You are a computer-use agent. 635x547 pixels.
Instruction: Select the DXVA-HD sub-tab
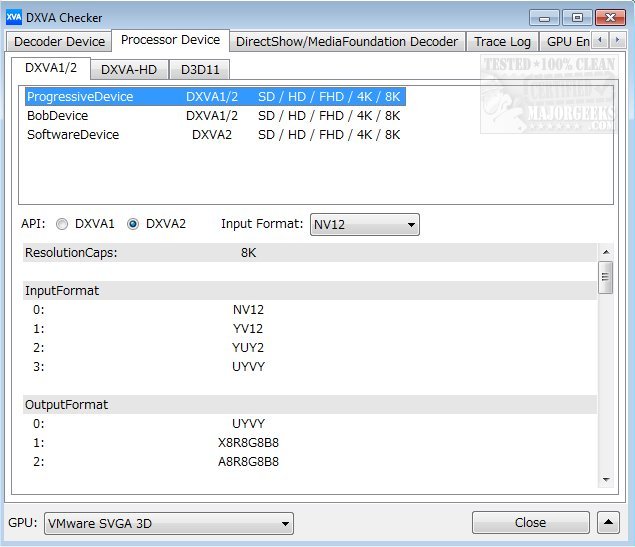coord(129,70)
